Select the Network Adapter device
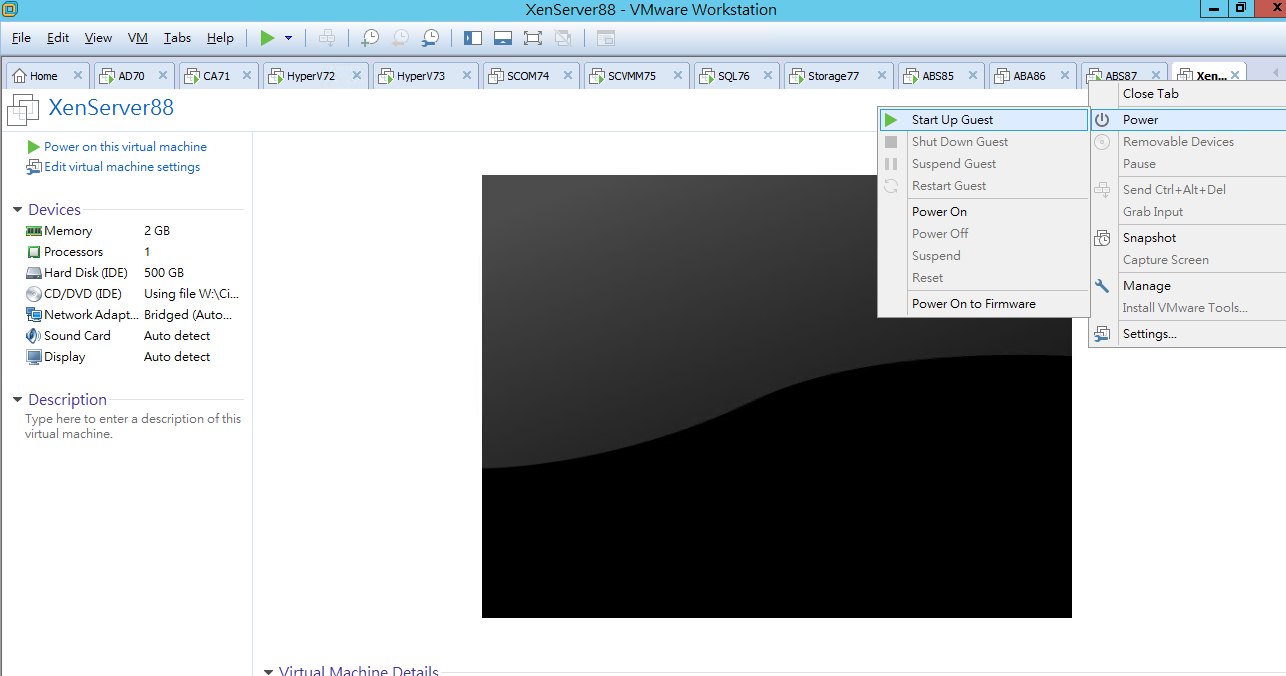The image size is (1286, 676). click(133, 315)
